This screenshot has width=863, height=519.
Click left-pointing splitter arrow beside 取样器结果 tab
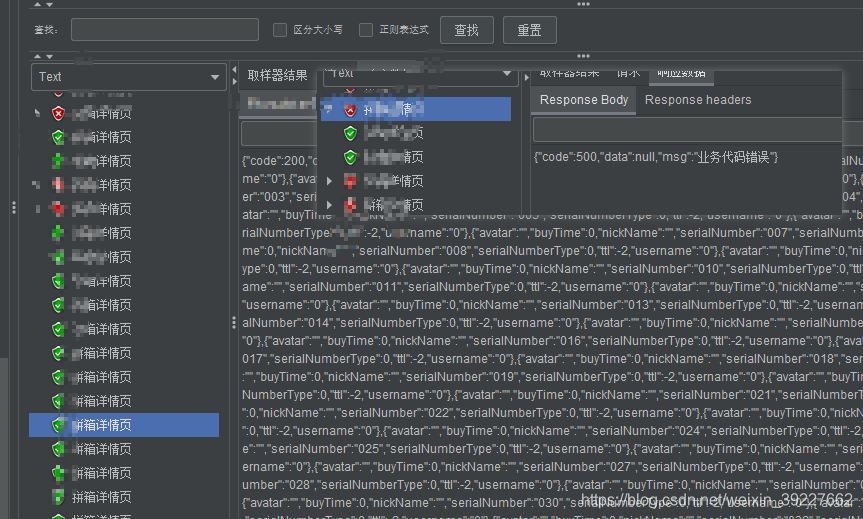click(x=234, y=70)
